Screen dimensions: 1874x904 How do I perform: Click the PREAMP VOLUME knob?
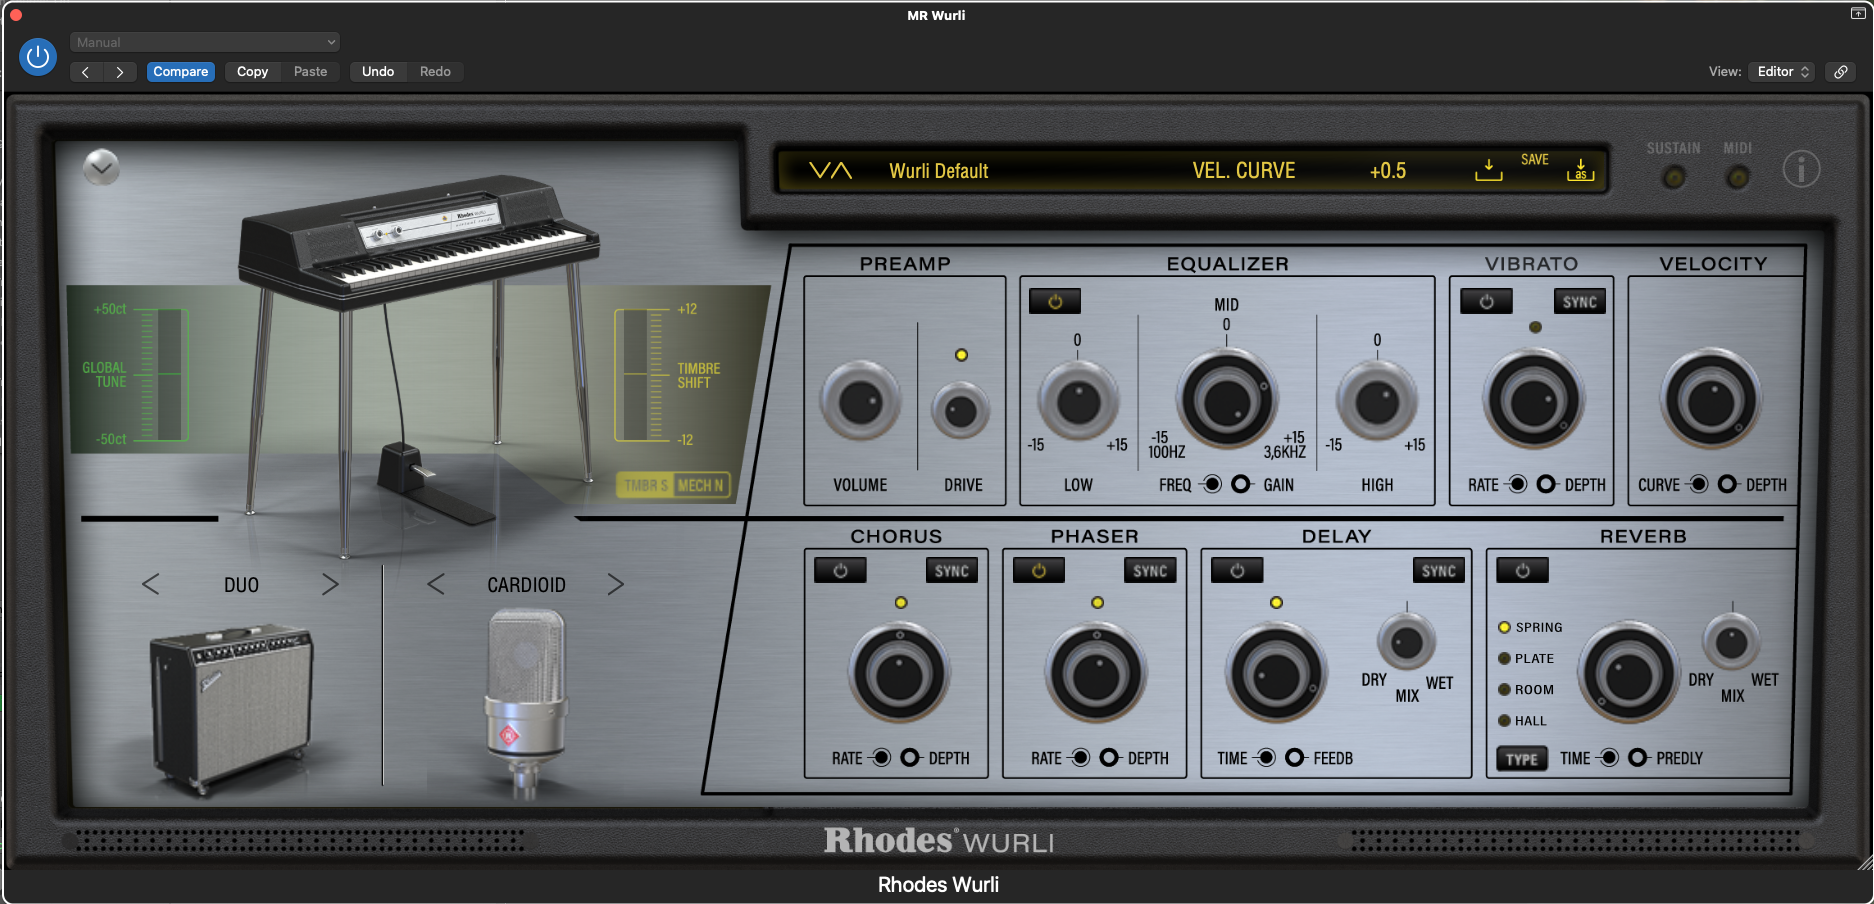pos(860,402)
